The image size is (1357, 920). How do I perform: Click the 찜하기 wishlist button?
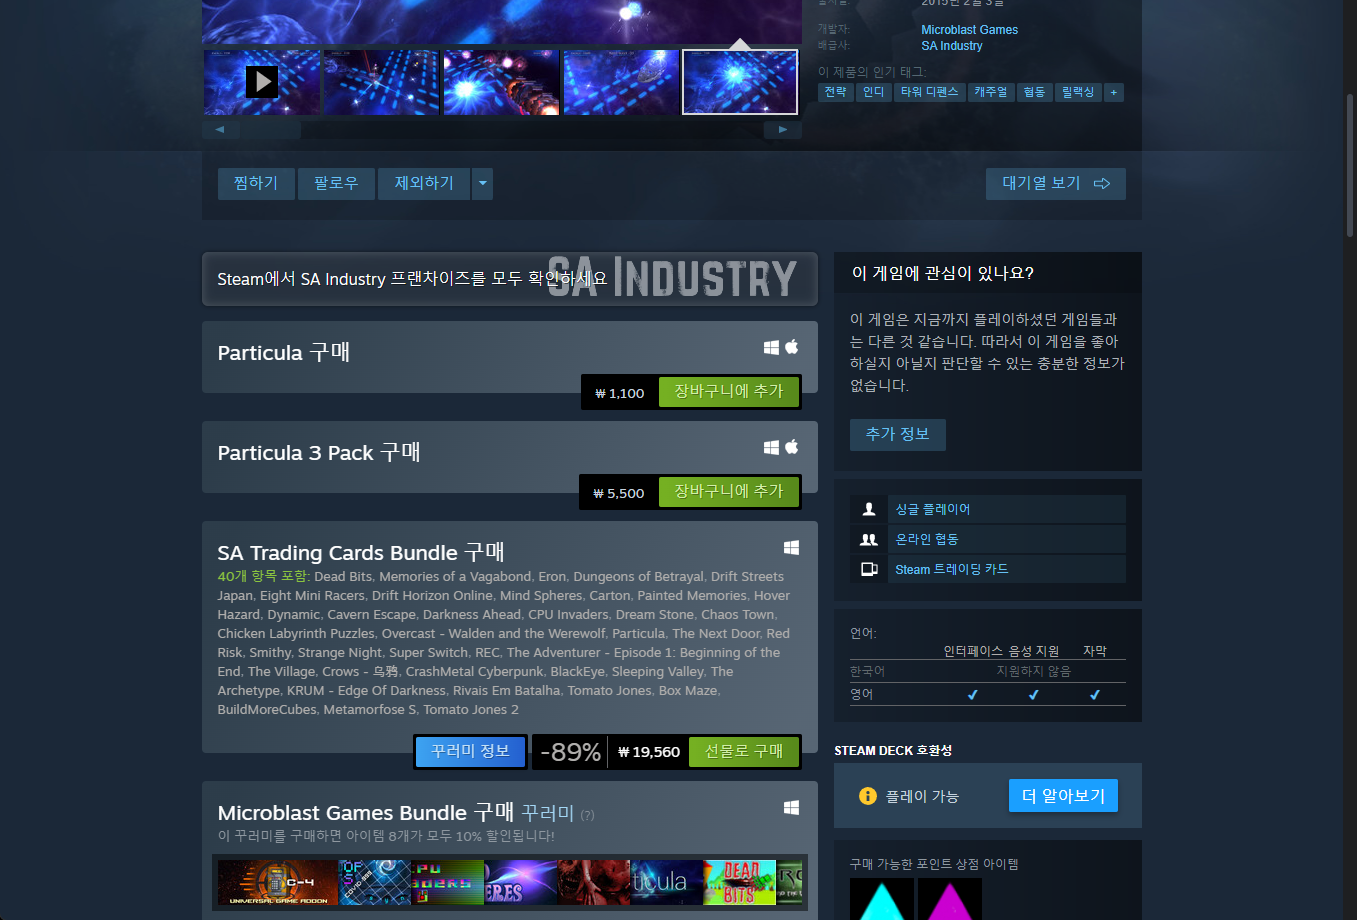coord(256,184)
